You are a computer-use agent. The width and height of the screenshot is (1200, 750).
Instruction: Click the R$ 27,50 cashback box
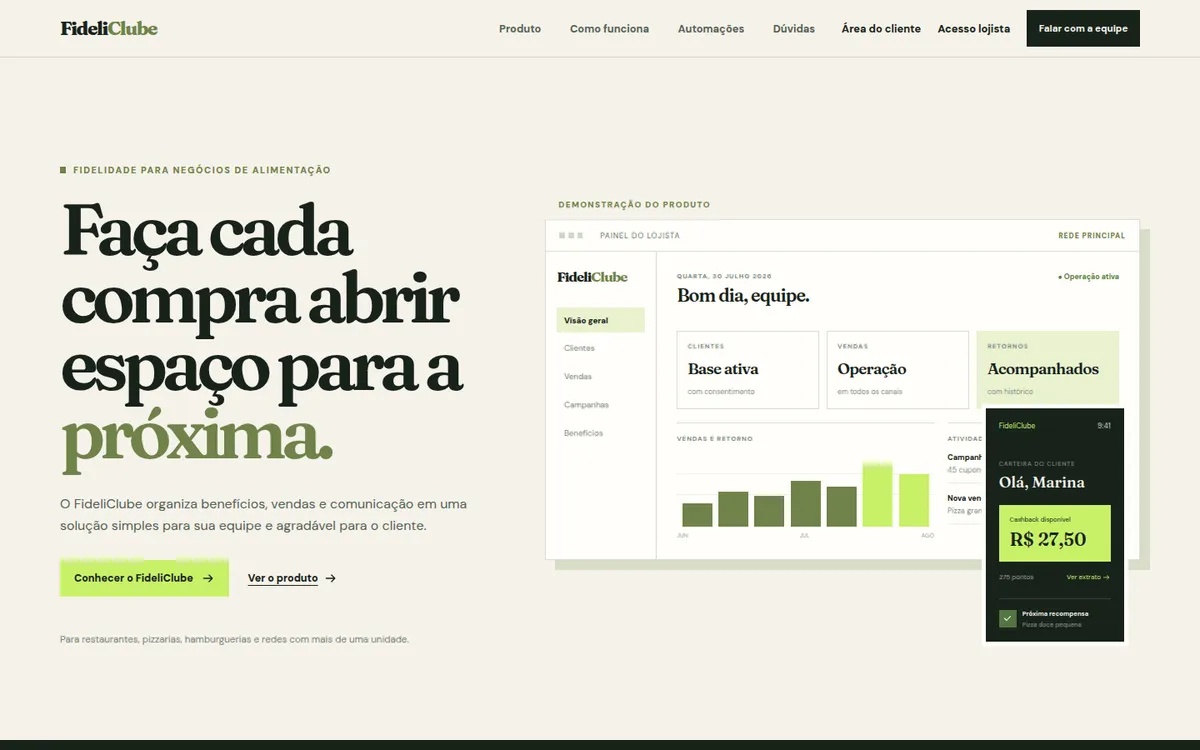1054,533
